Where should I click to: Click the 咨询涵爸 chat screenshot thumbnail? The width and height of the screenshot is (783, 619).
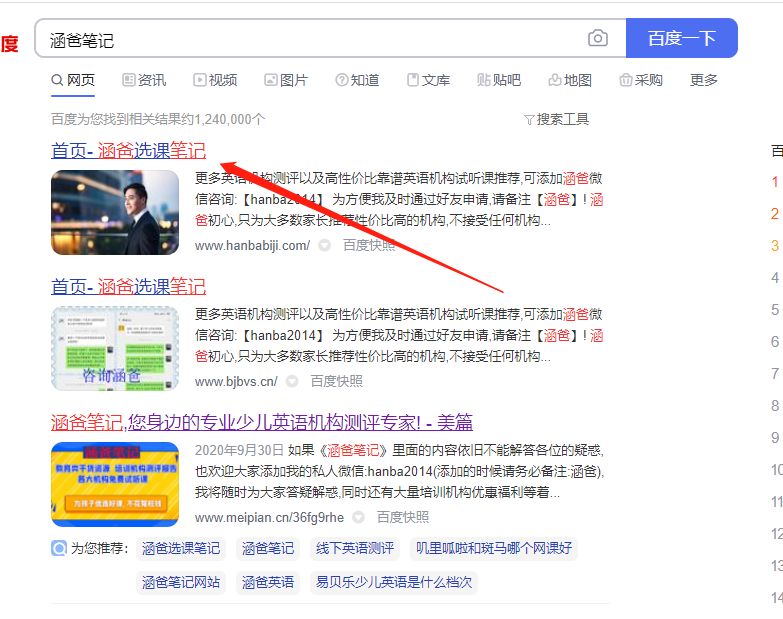[115, 348]
